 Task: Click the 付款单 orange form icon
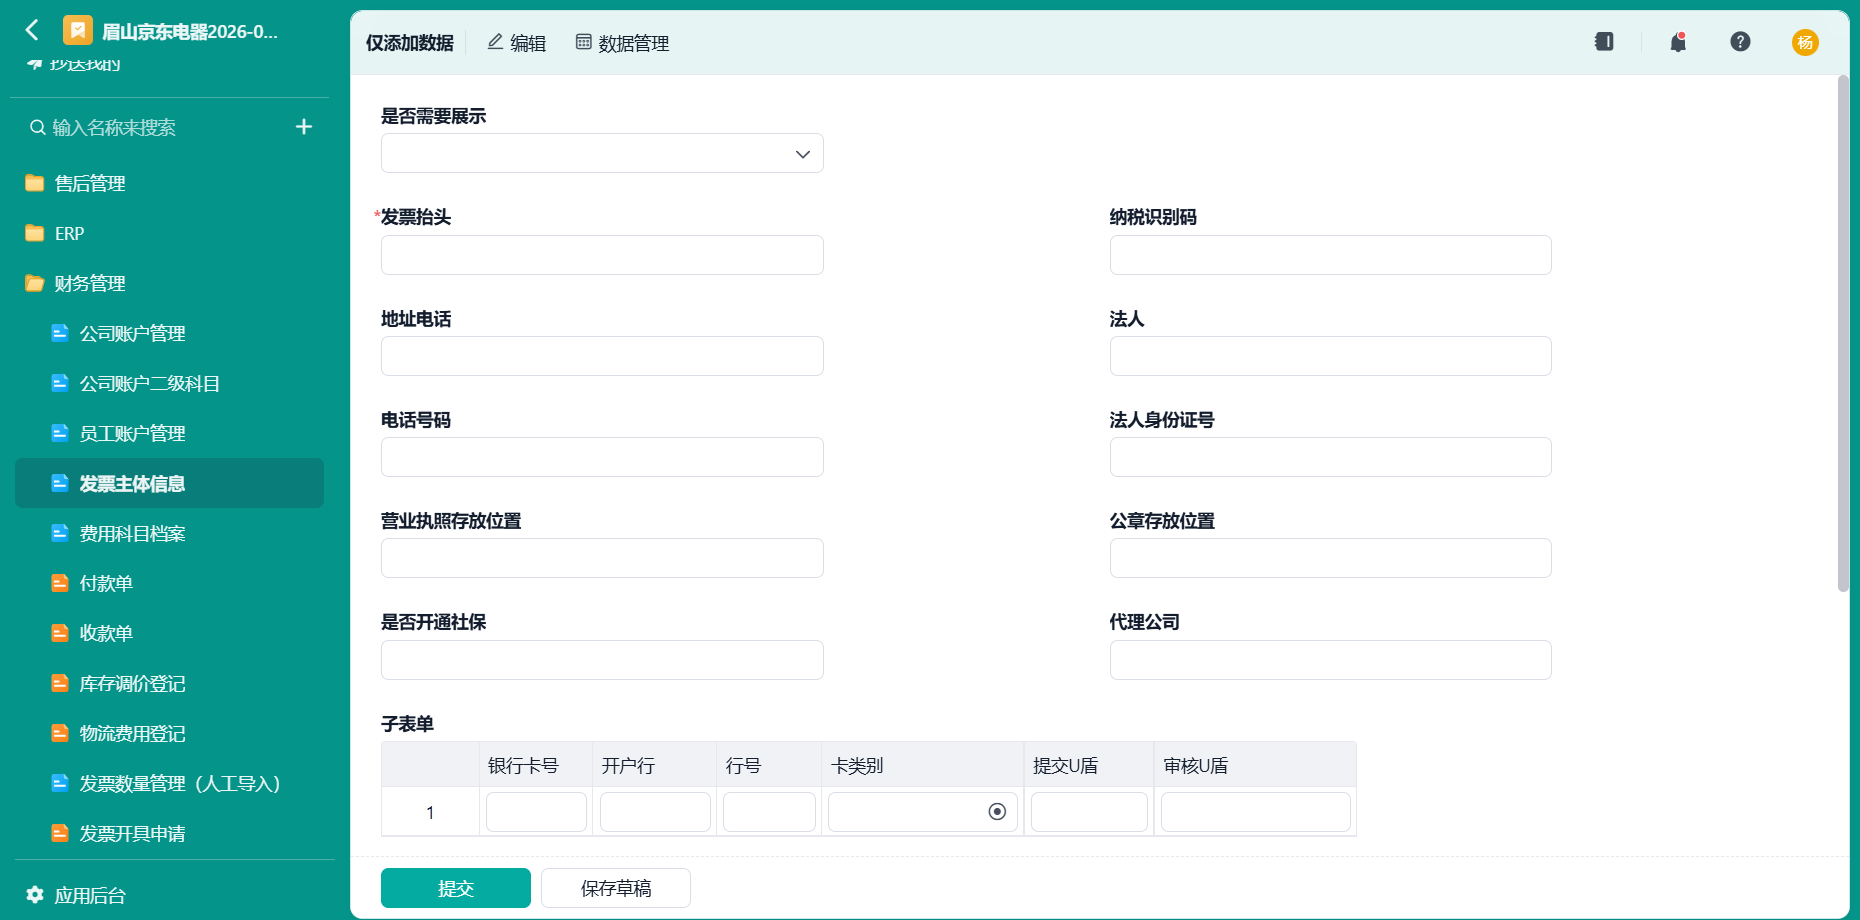tap(60, 583)
